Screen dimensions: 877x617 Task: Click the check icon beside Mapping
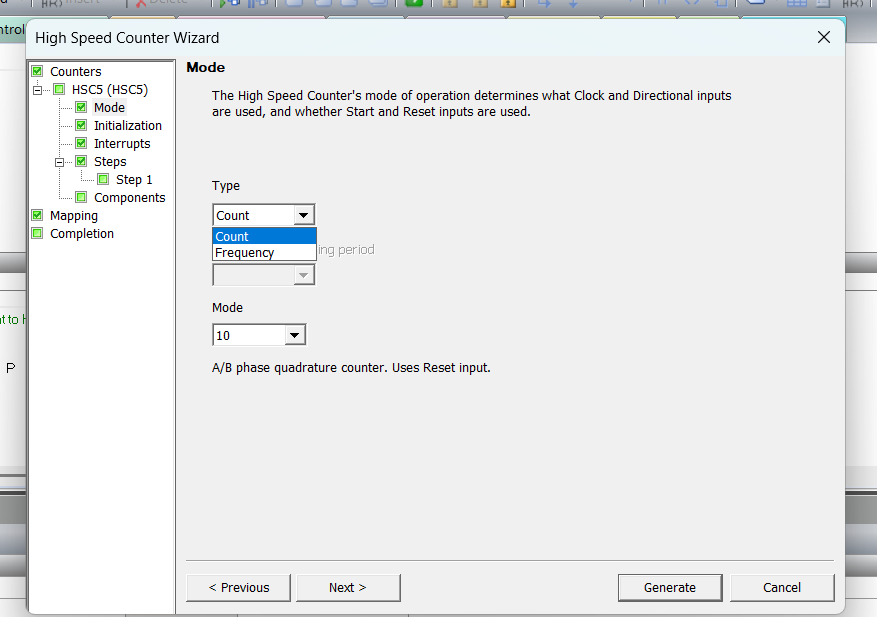38,216
